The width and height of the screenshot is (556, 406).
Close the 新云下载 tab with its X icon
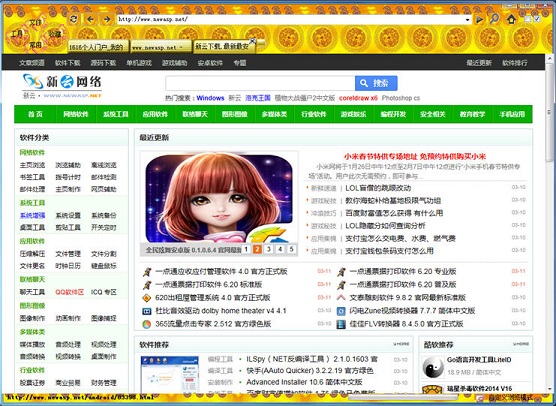click(252, 41)
